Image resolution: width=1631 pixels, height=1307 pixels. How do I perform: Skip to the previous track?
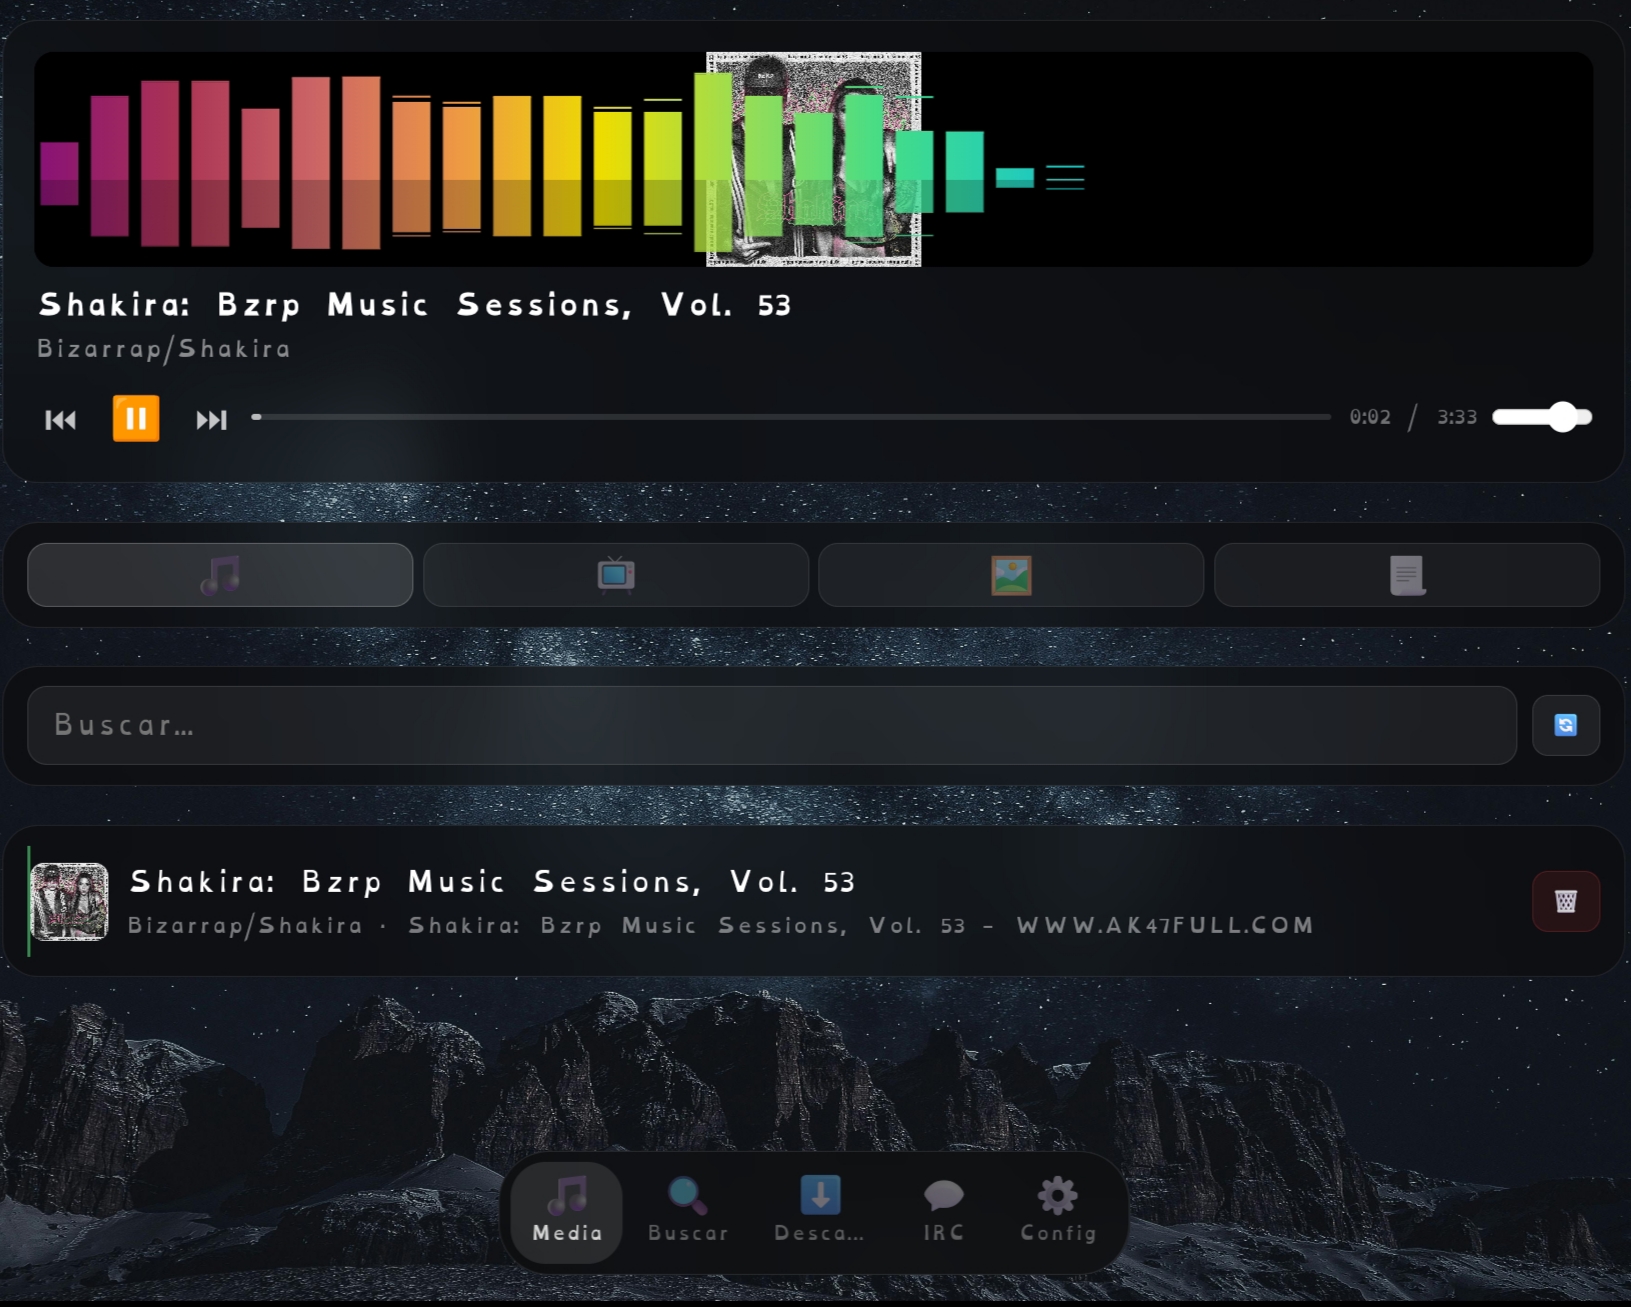click(60, 419)
